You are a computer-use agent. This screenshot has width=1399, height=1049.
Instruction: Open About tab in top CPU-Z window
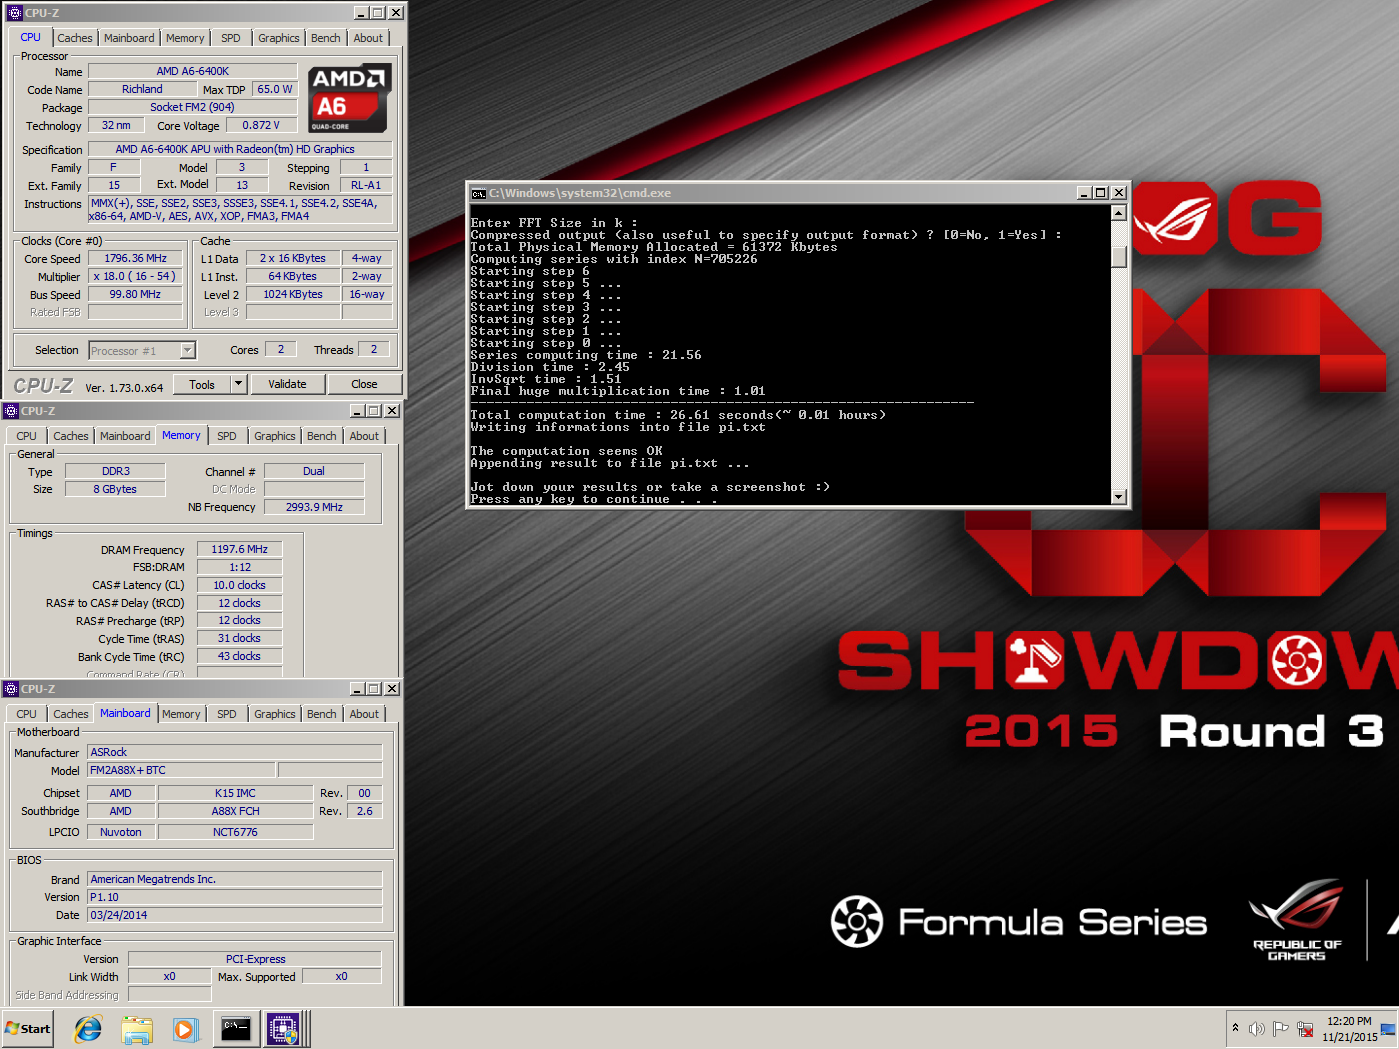(x=368, y=38)
